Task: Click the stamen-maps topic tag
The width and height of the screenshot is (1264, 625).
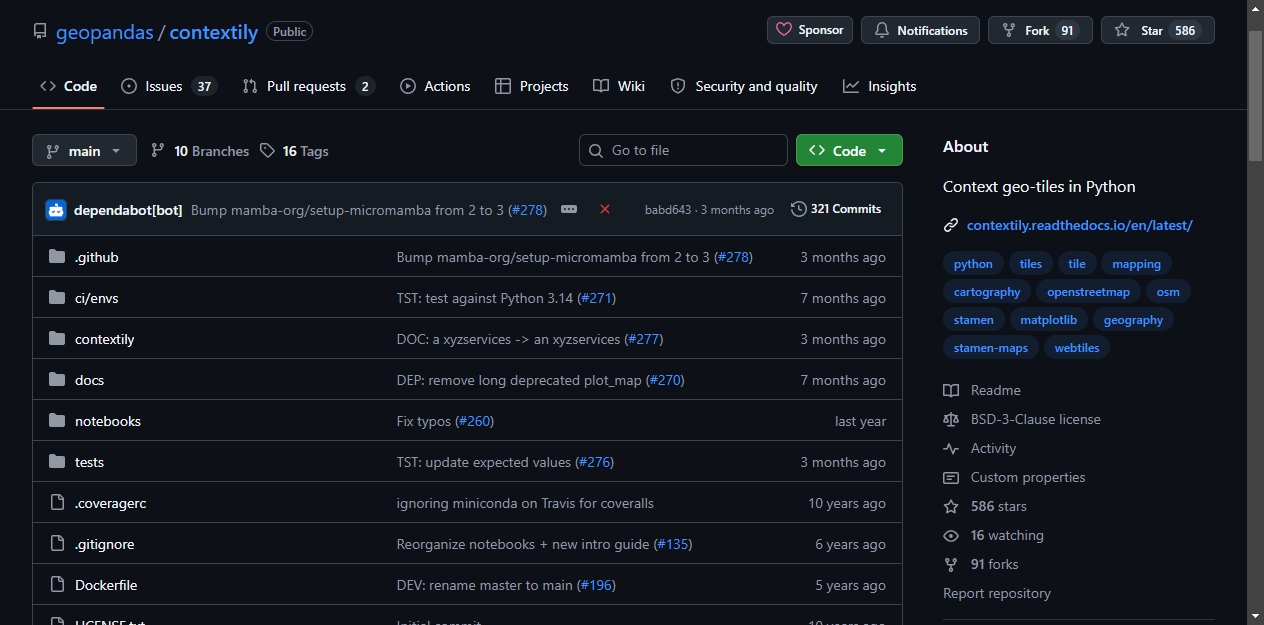Action: point(991,348)
